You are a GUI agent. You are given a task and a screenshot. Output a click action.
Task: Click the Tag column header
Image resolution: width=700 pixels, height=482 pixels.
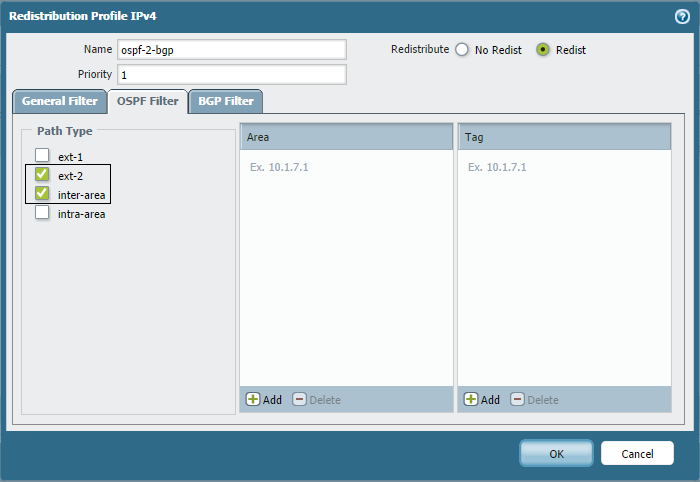point(564,137)
